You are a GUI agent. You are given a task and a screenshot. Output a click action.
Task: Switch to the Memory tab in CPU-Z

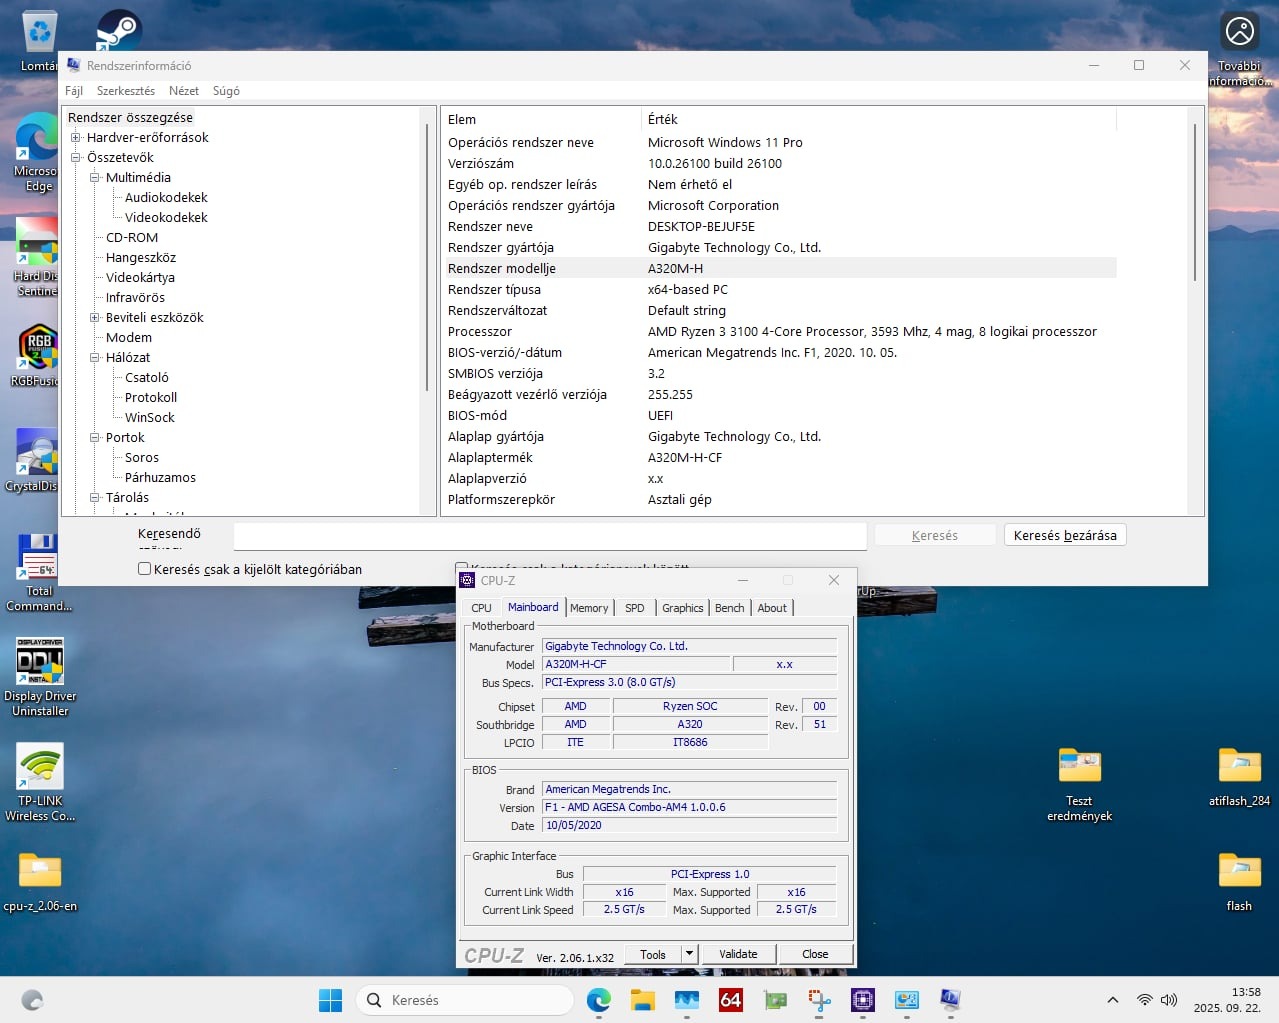[589, 608]
